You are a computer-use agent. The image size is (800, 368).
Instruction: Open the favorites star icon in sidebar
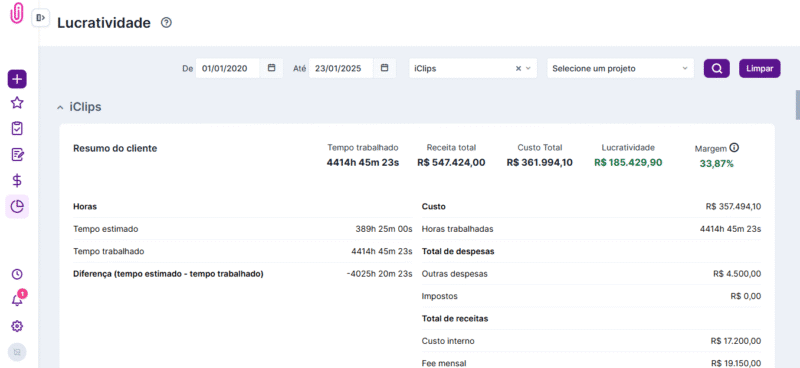tap(17, 103)
